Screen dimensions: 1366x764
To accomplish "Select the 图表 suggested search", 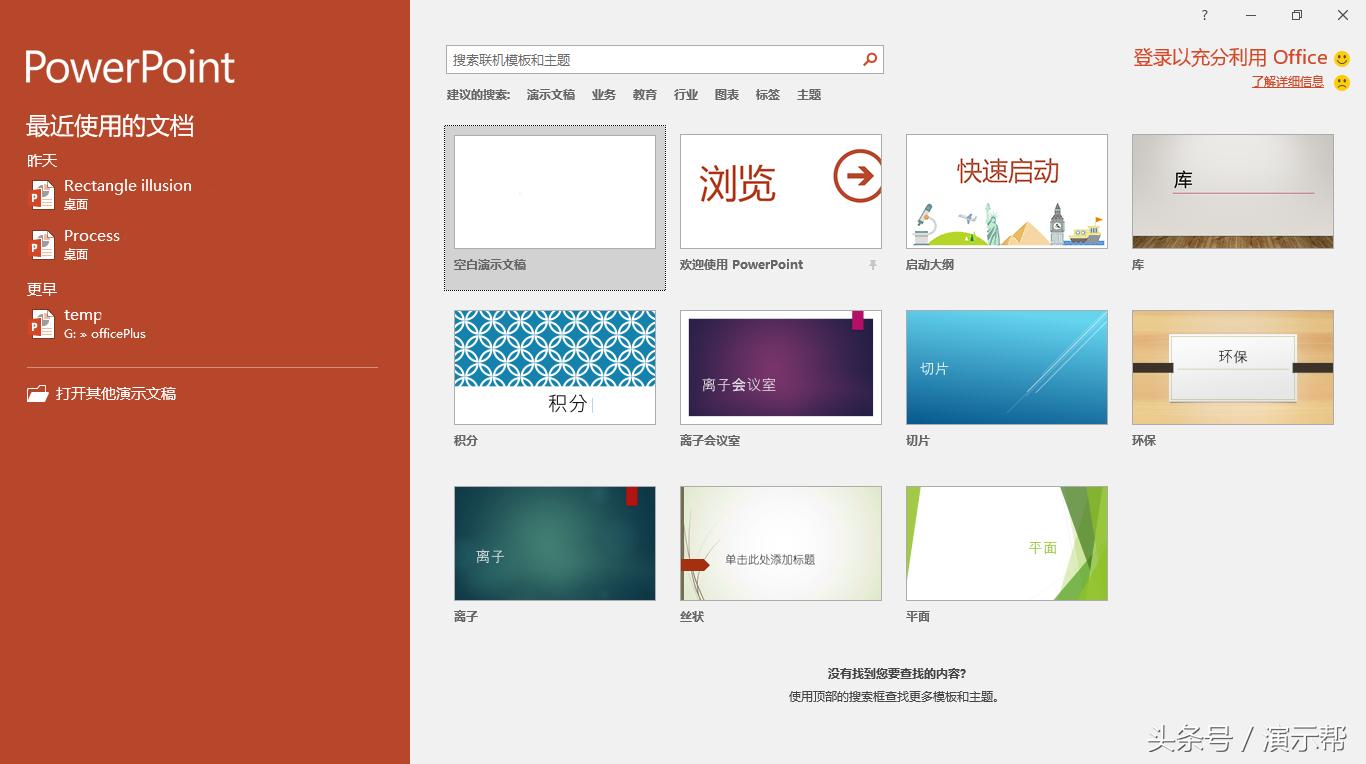I will (x=727, y=94).
